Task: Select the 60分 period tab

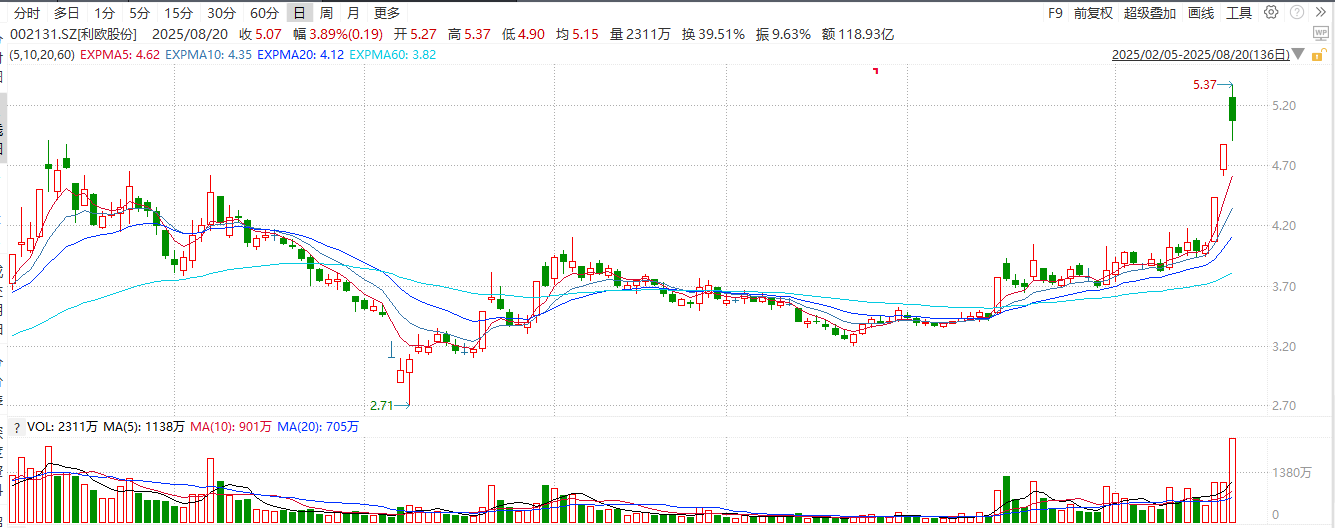Action: (x=264, y=13)
